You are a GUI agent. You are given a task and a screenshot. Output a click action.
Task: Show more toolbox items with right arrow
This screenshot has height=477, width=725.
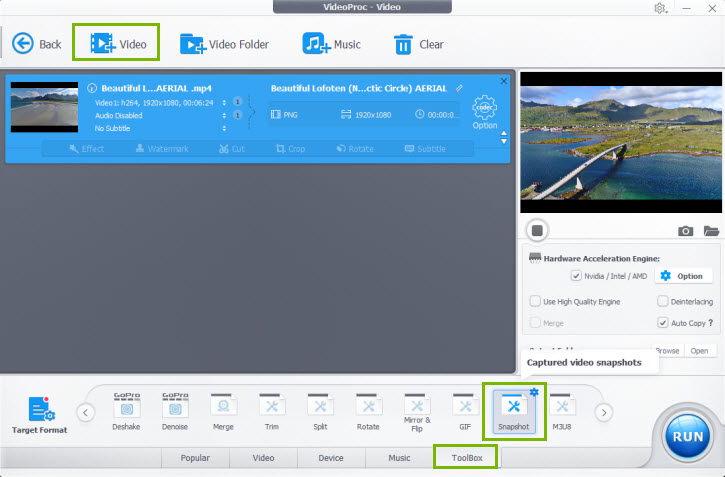604,412
